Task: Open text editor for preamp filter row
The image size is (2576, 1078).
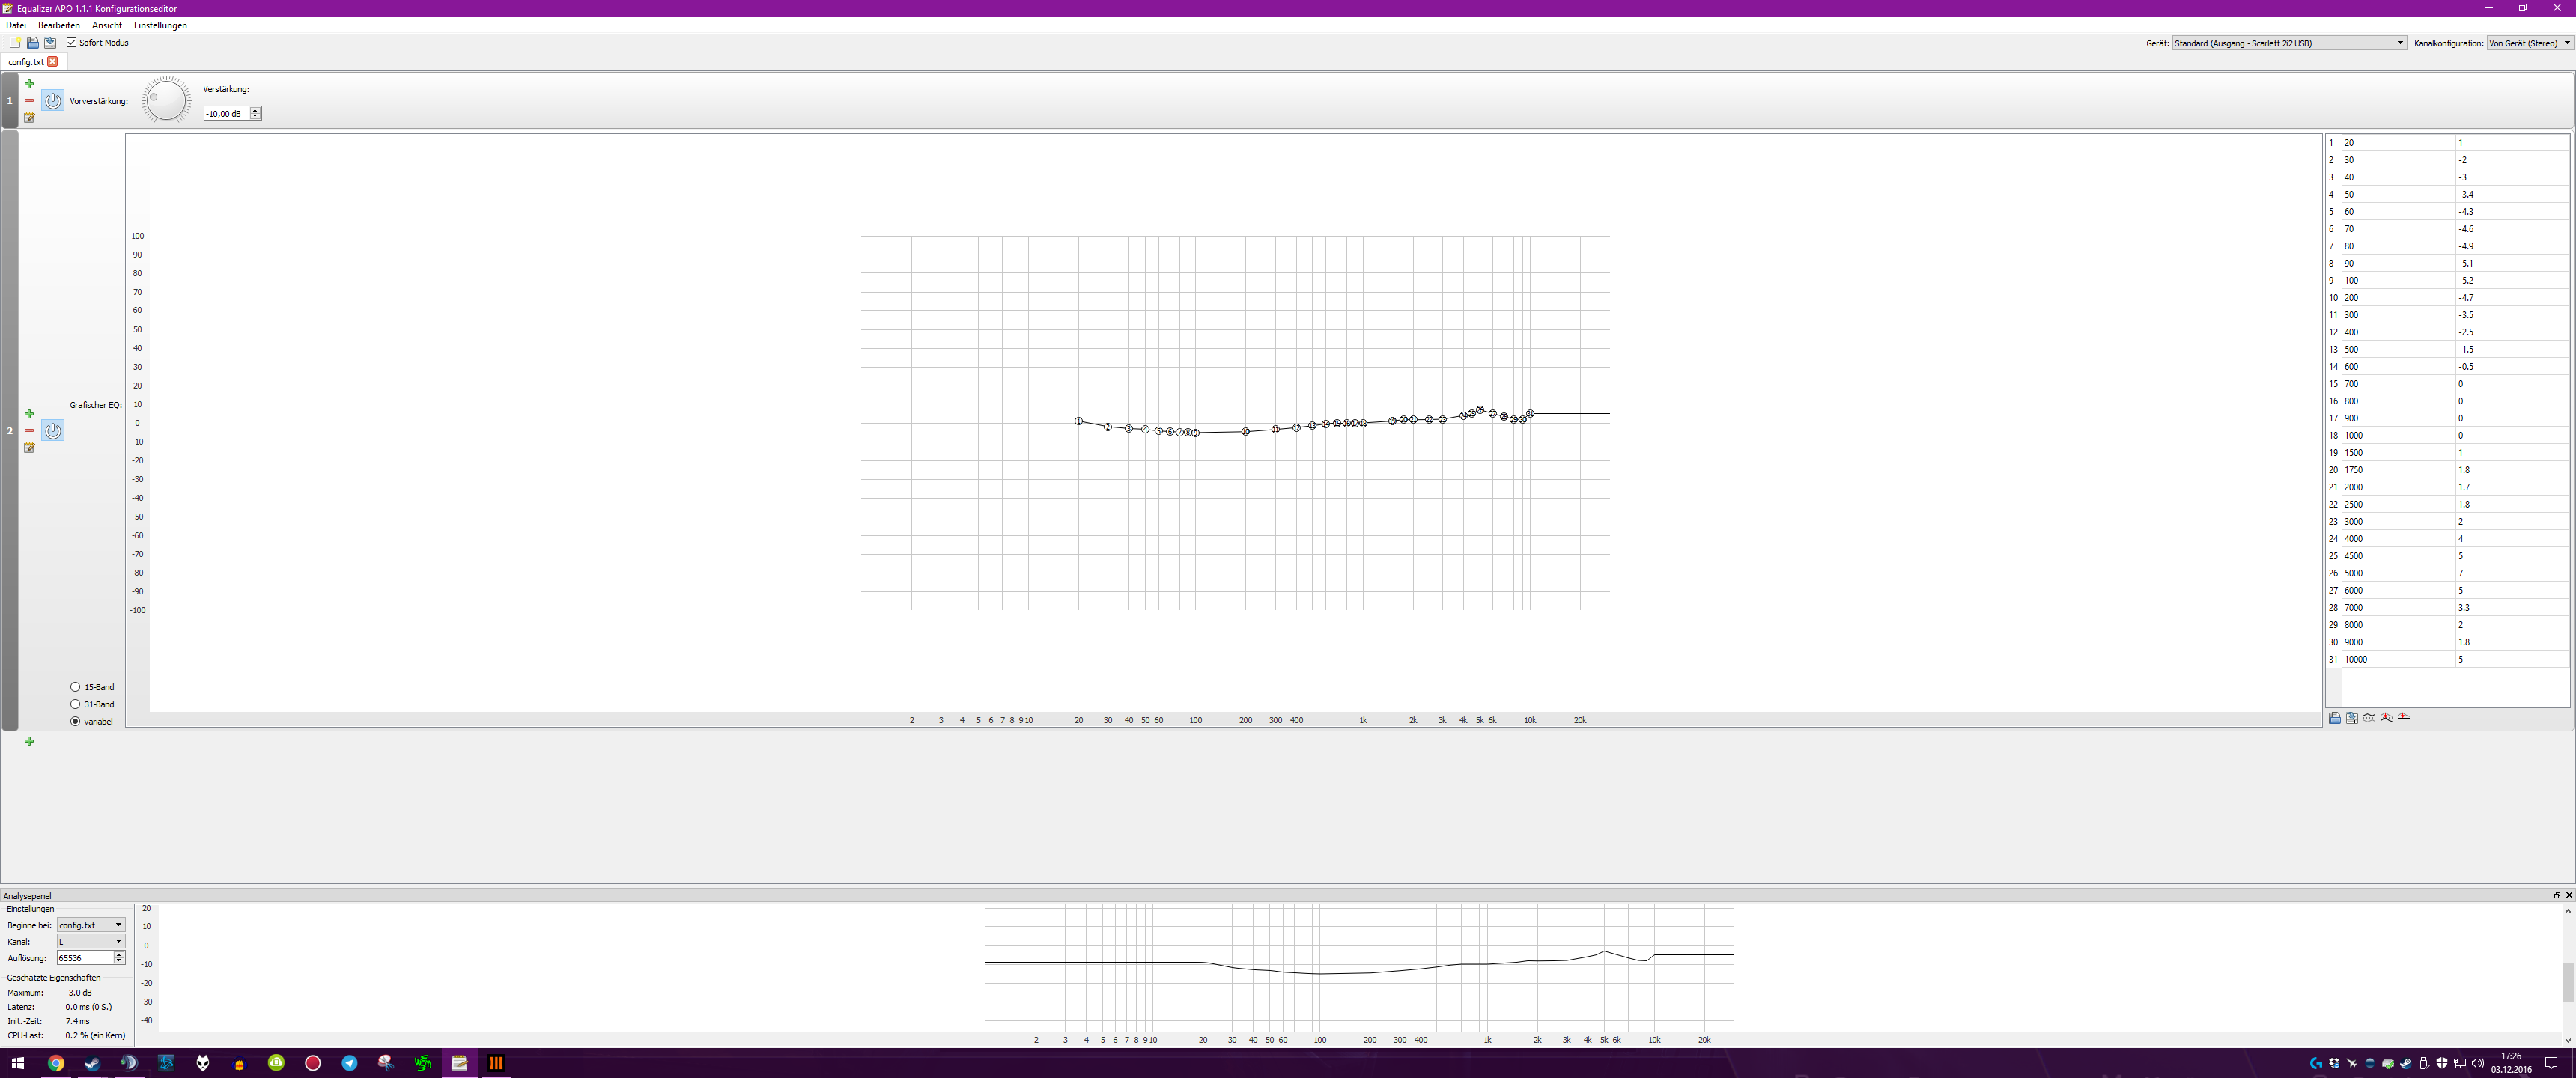Action: pyautogui.click(x=29, y=118)
